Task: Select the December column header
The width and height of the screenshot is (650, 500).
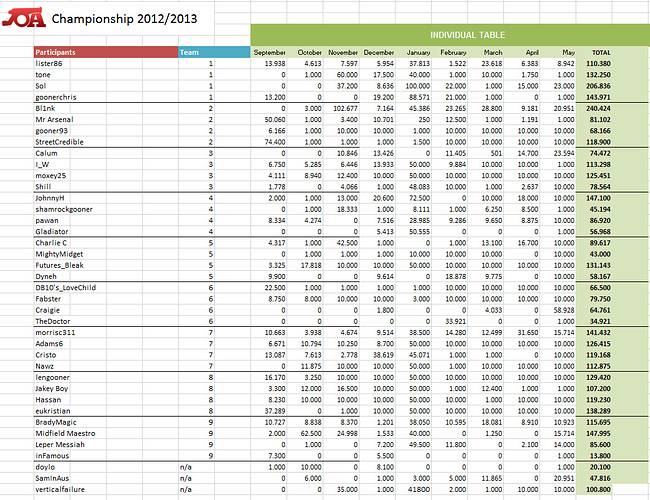Action: (x=379, y=53)
